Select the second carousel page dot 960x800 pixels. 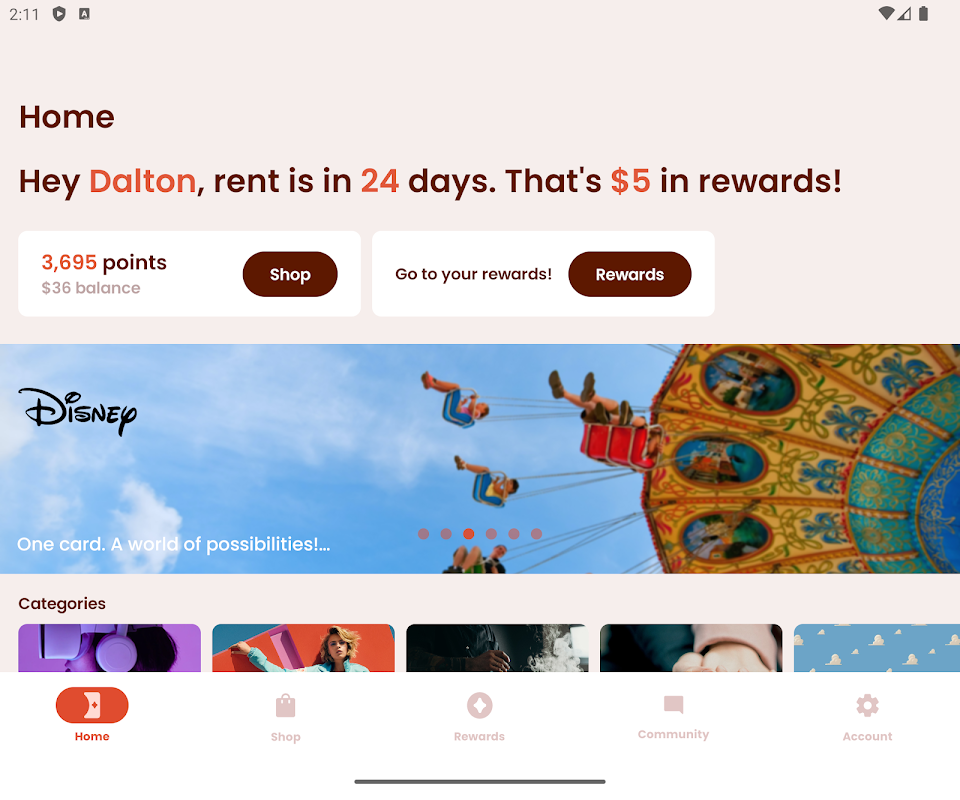tap(446, 534)
